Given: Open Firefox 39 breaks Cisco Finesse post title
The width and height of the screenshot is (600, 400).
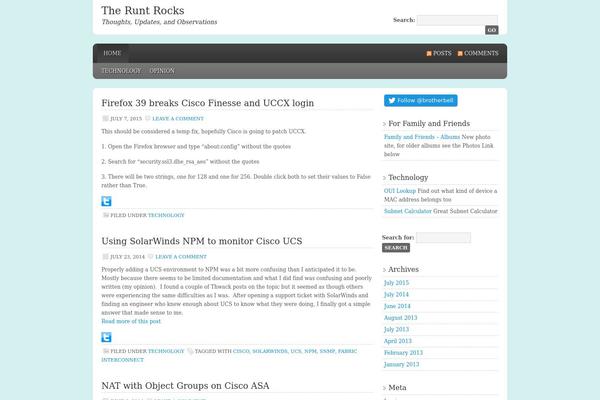Looking at the screenshot, I should (x=207, y=103).
